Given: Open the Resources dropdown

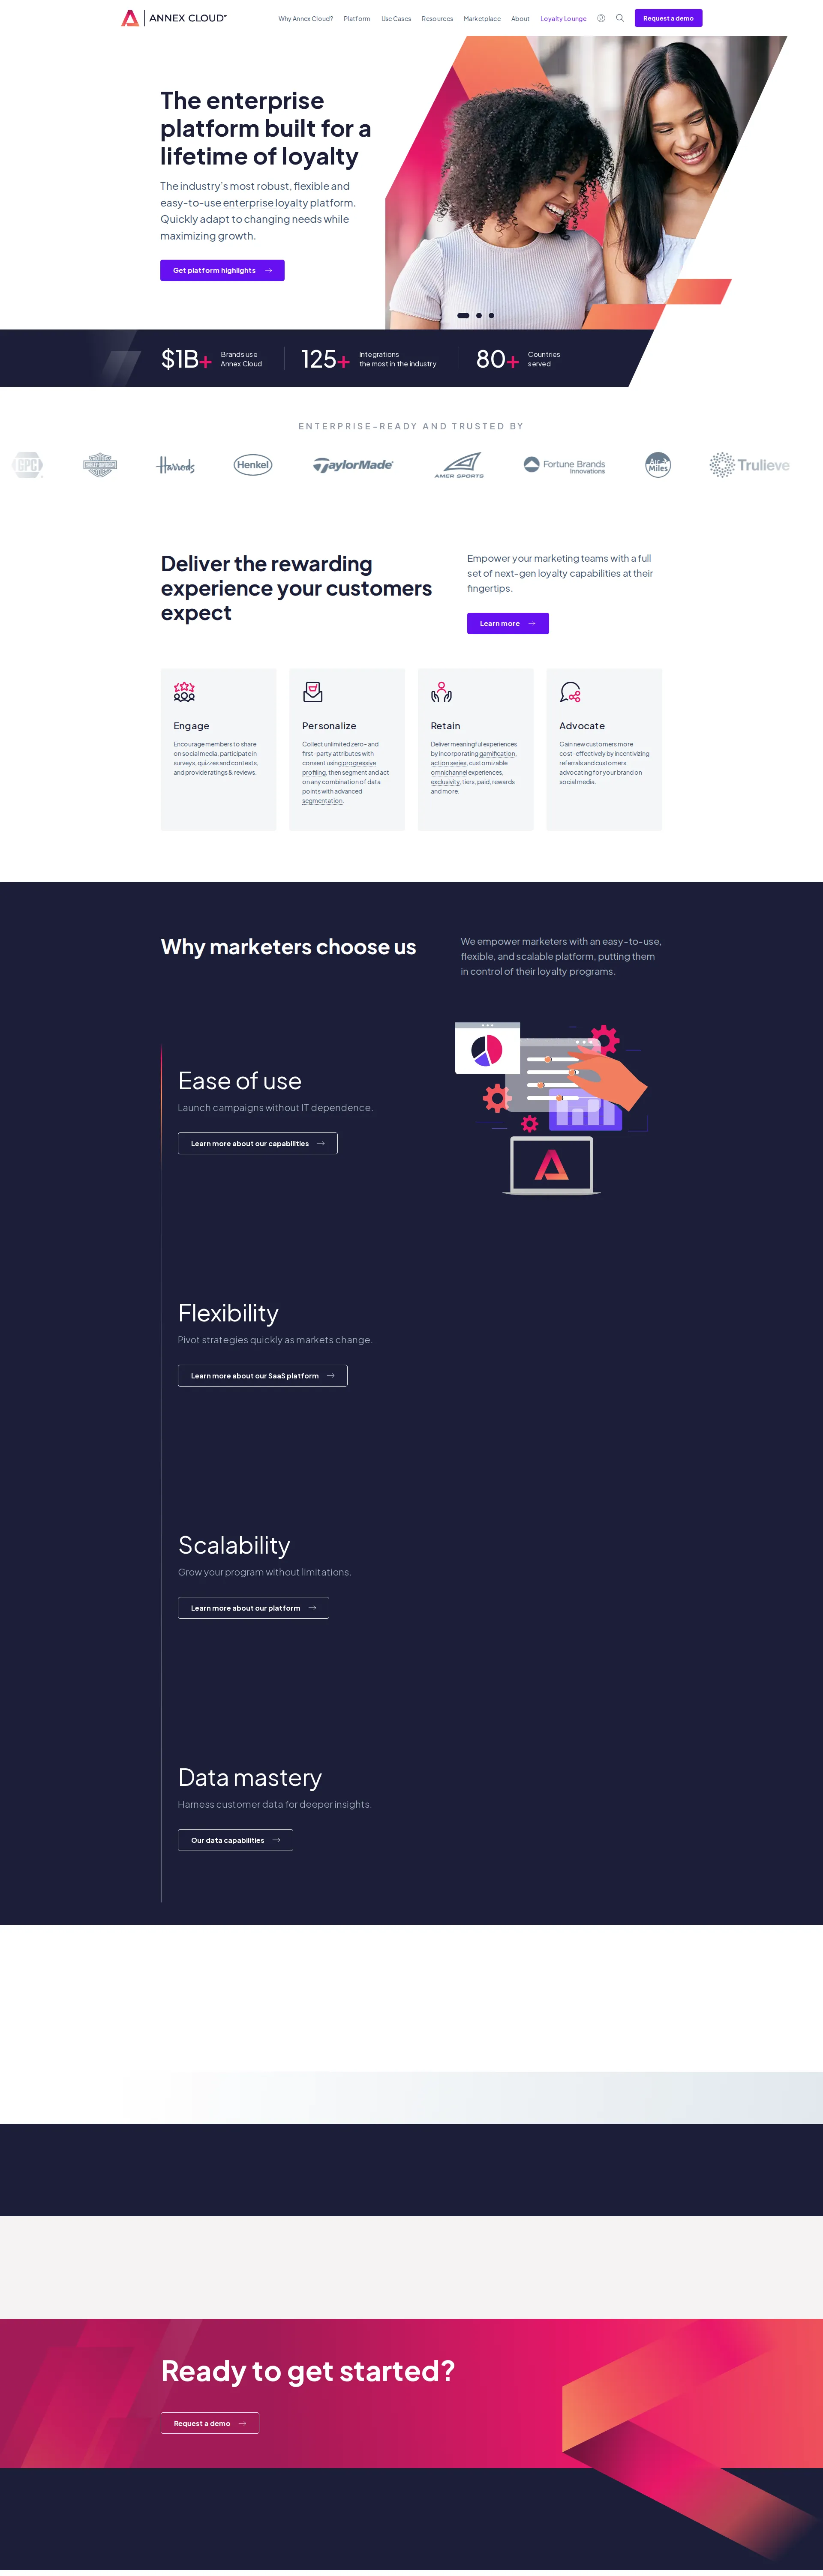Looking at the screenshot, I should pyautogui.click(x=437, y=18).
